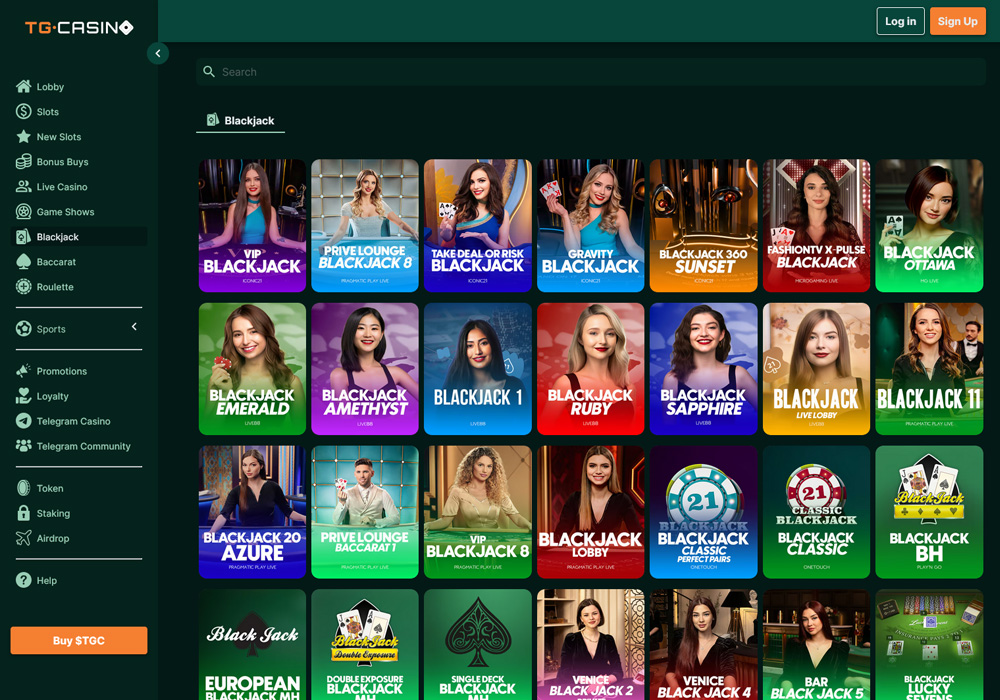Open Take Deal or Risk Blackjack
This screenshot has height=700, width=1000.
pos(478,226)
